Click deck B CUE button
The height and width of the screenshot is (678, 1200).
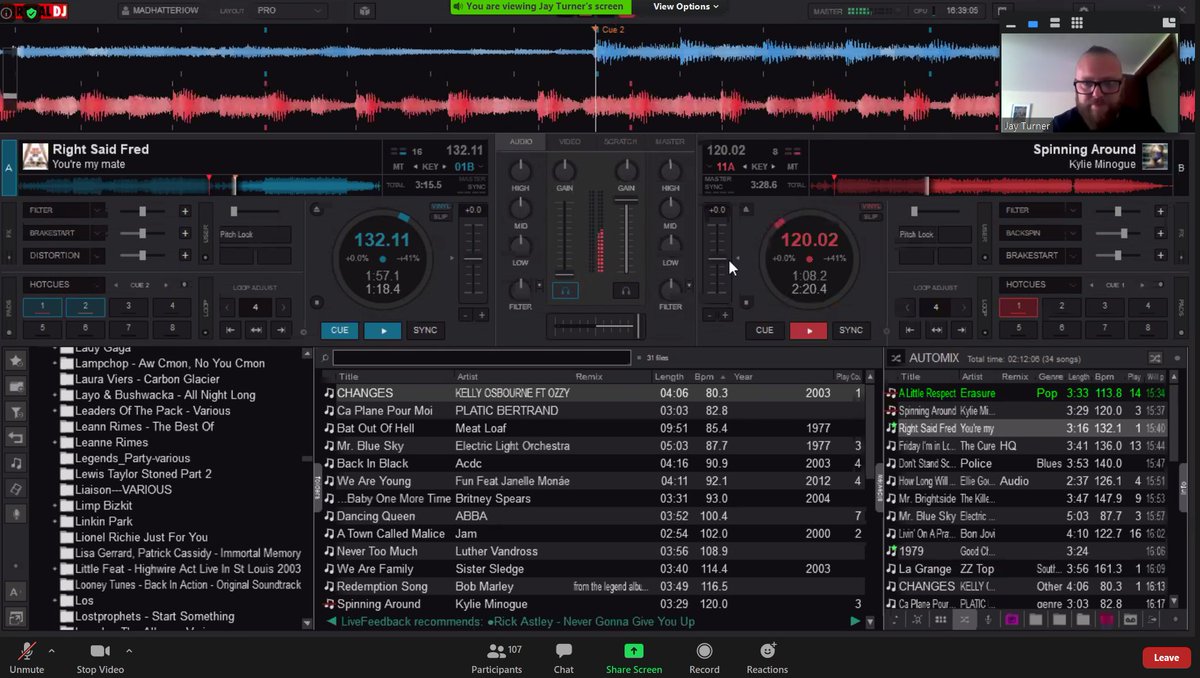(x=765, y=330)
